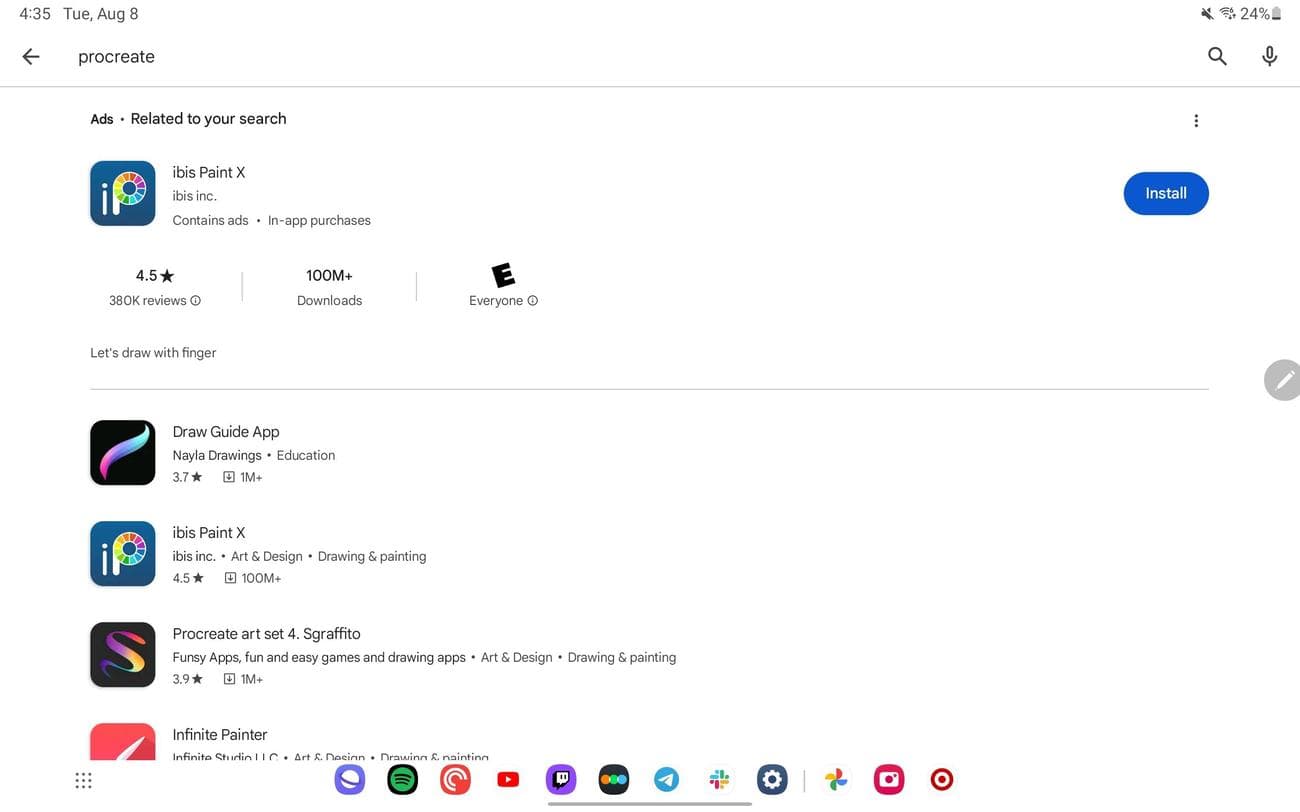
Task: Tap info icon beside Everyone rating
Action: click(x=533, y=301)
